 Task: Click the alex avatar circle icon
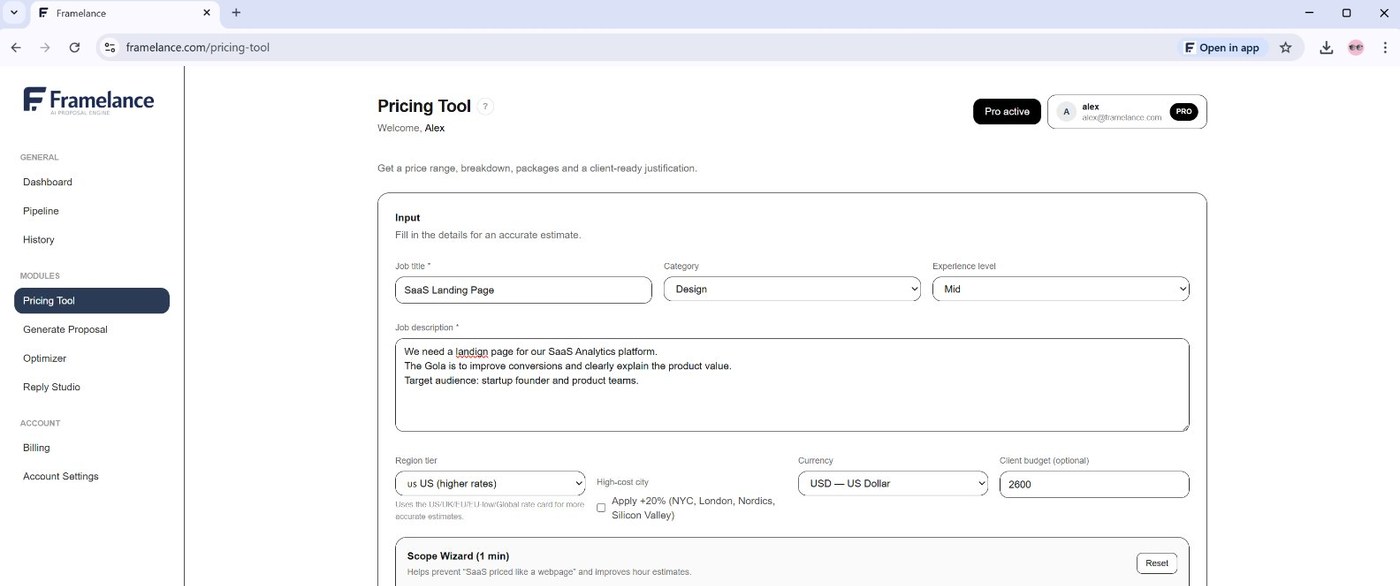tap(1066, 111)
